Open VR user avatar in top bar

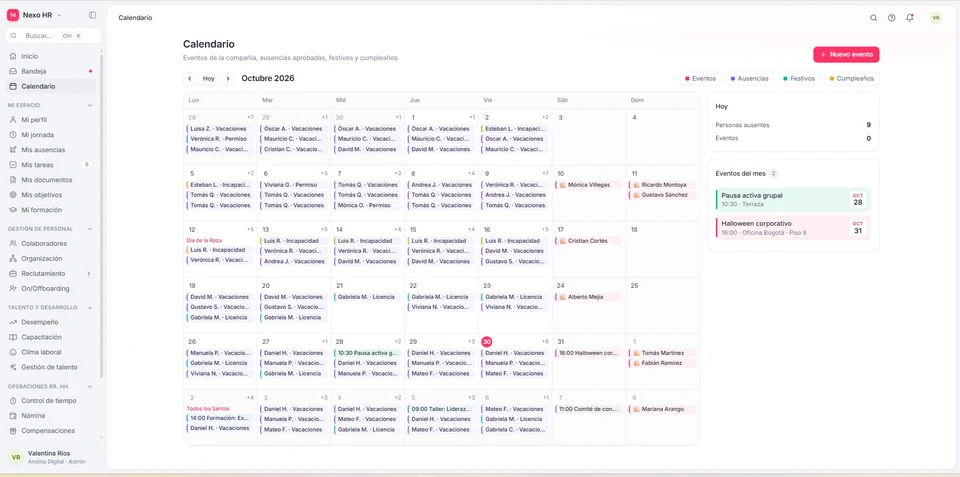click(x=936, y=18)
